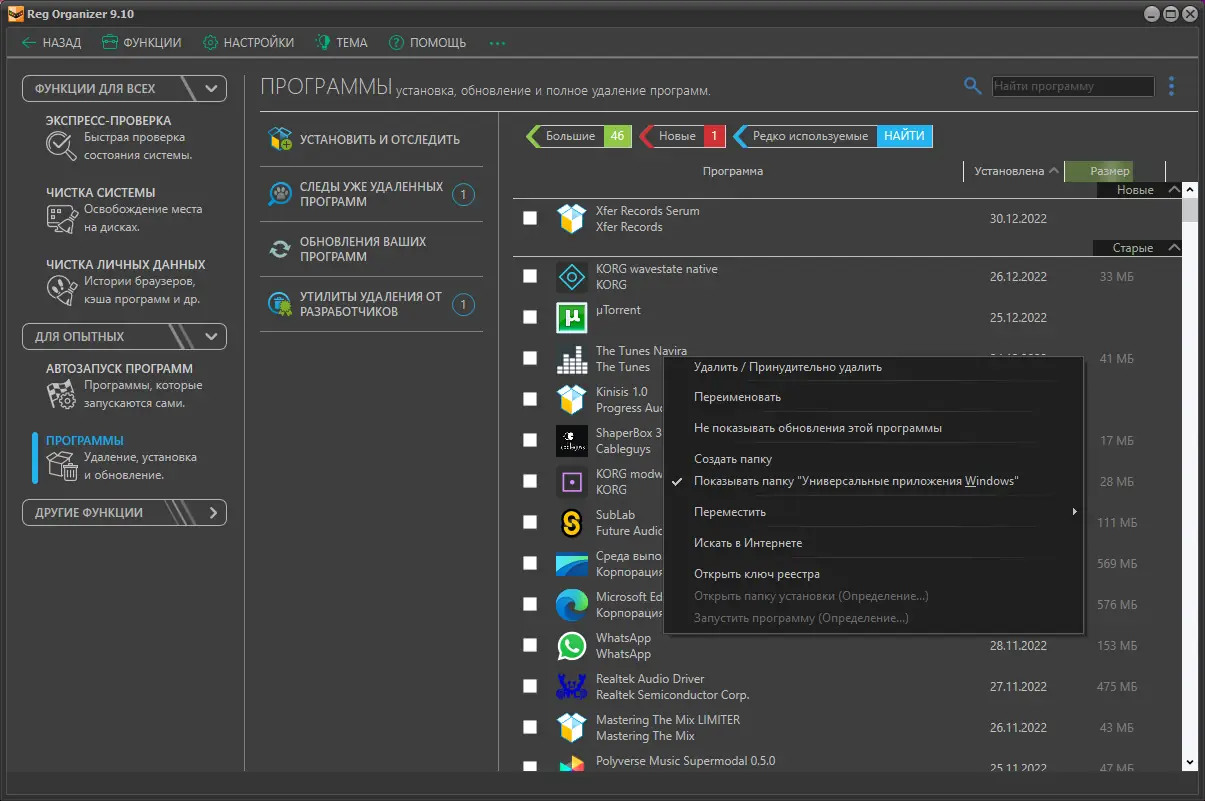This screenshot has height=801, width=1205.
Task: Go back with the Назад button
Action: (52, 43)
